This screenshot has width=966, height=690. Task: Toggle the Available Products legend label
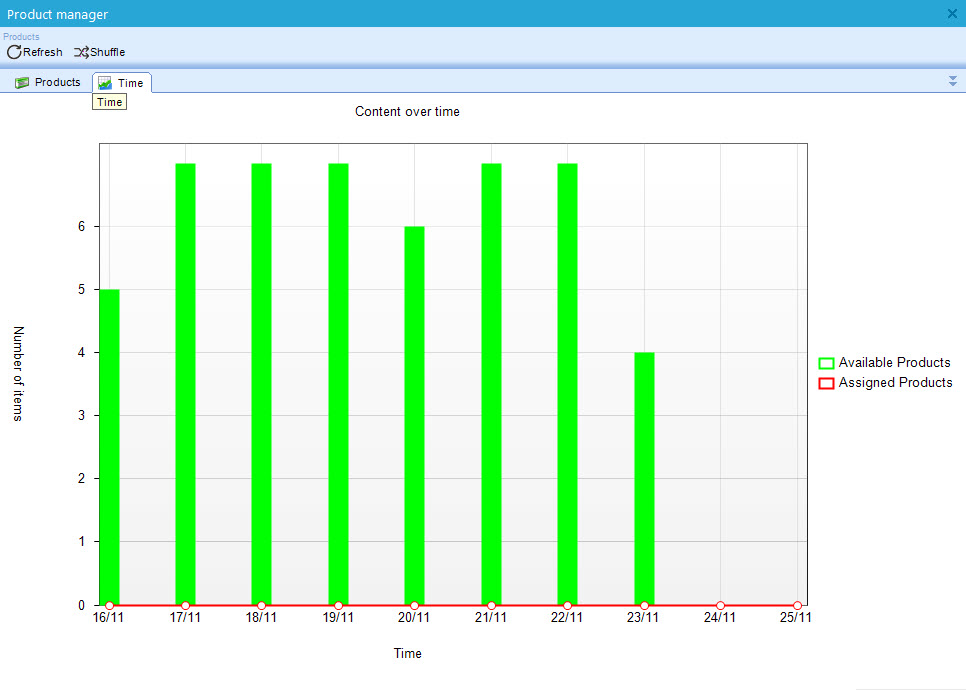coord(894,363)
